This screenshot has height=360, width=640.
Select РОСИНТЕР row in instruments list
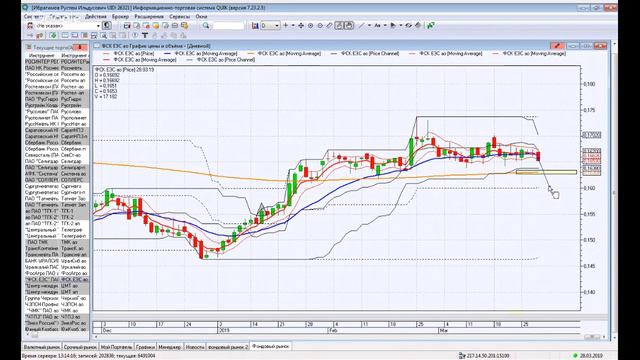[56, 62]
